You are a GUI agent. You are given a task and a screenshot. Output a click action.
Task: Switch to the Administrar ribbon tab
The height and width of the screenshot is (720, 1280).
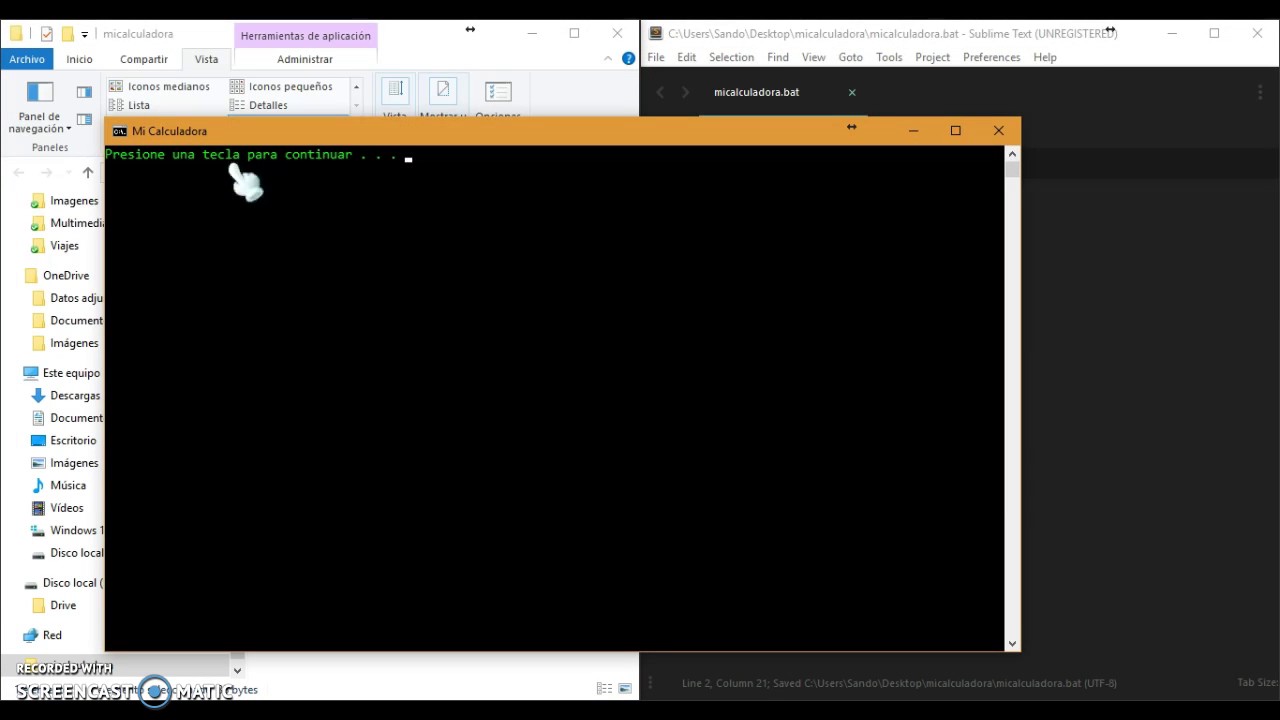pos(305,59)
